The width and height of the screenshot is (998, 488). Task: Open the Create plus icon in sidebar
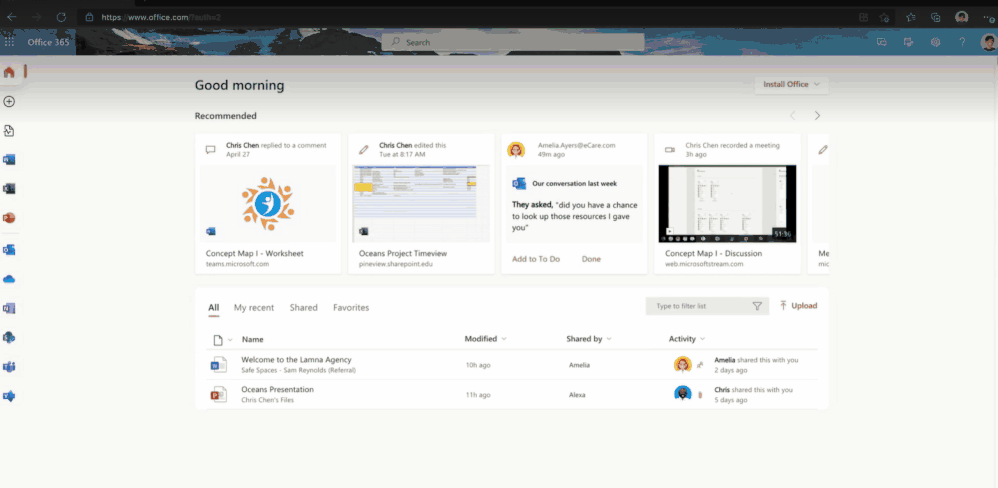tap(9, 102)
